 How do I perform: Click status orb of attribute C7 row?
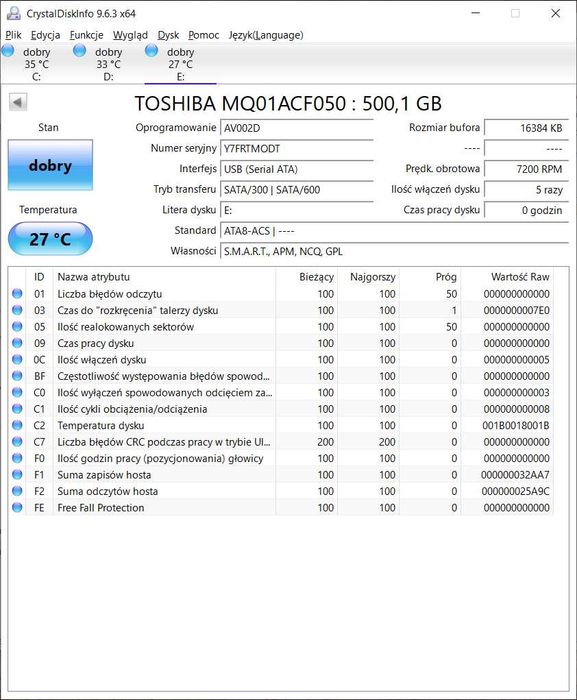tap(17, 442)
